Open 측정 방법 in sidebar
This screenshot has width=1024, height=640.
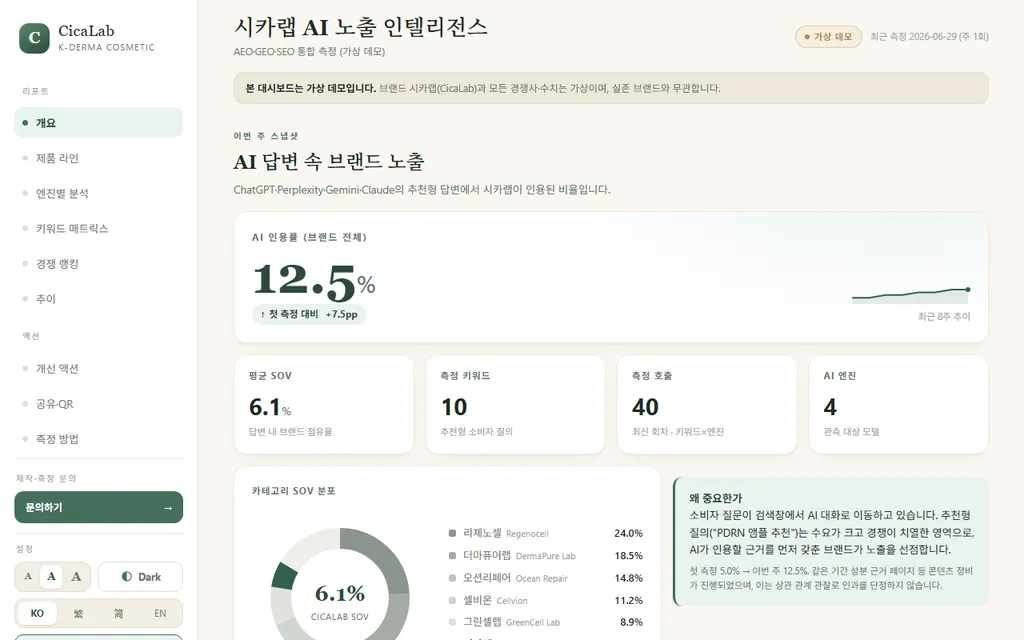point(99,439)
